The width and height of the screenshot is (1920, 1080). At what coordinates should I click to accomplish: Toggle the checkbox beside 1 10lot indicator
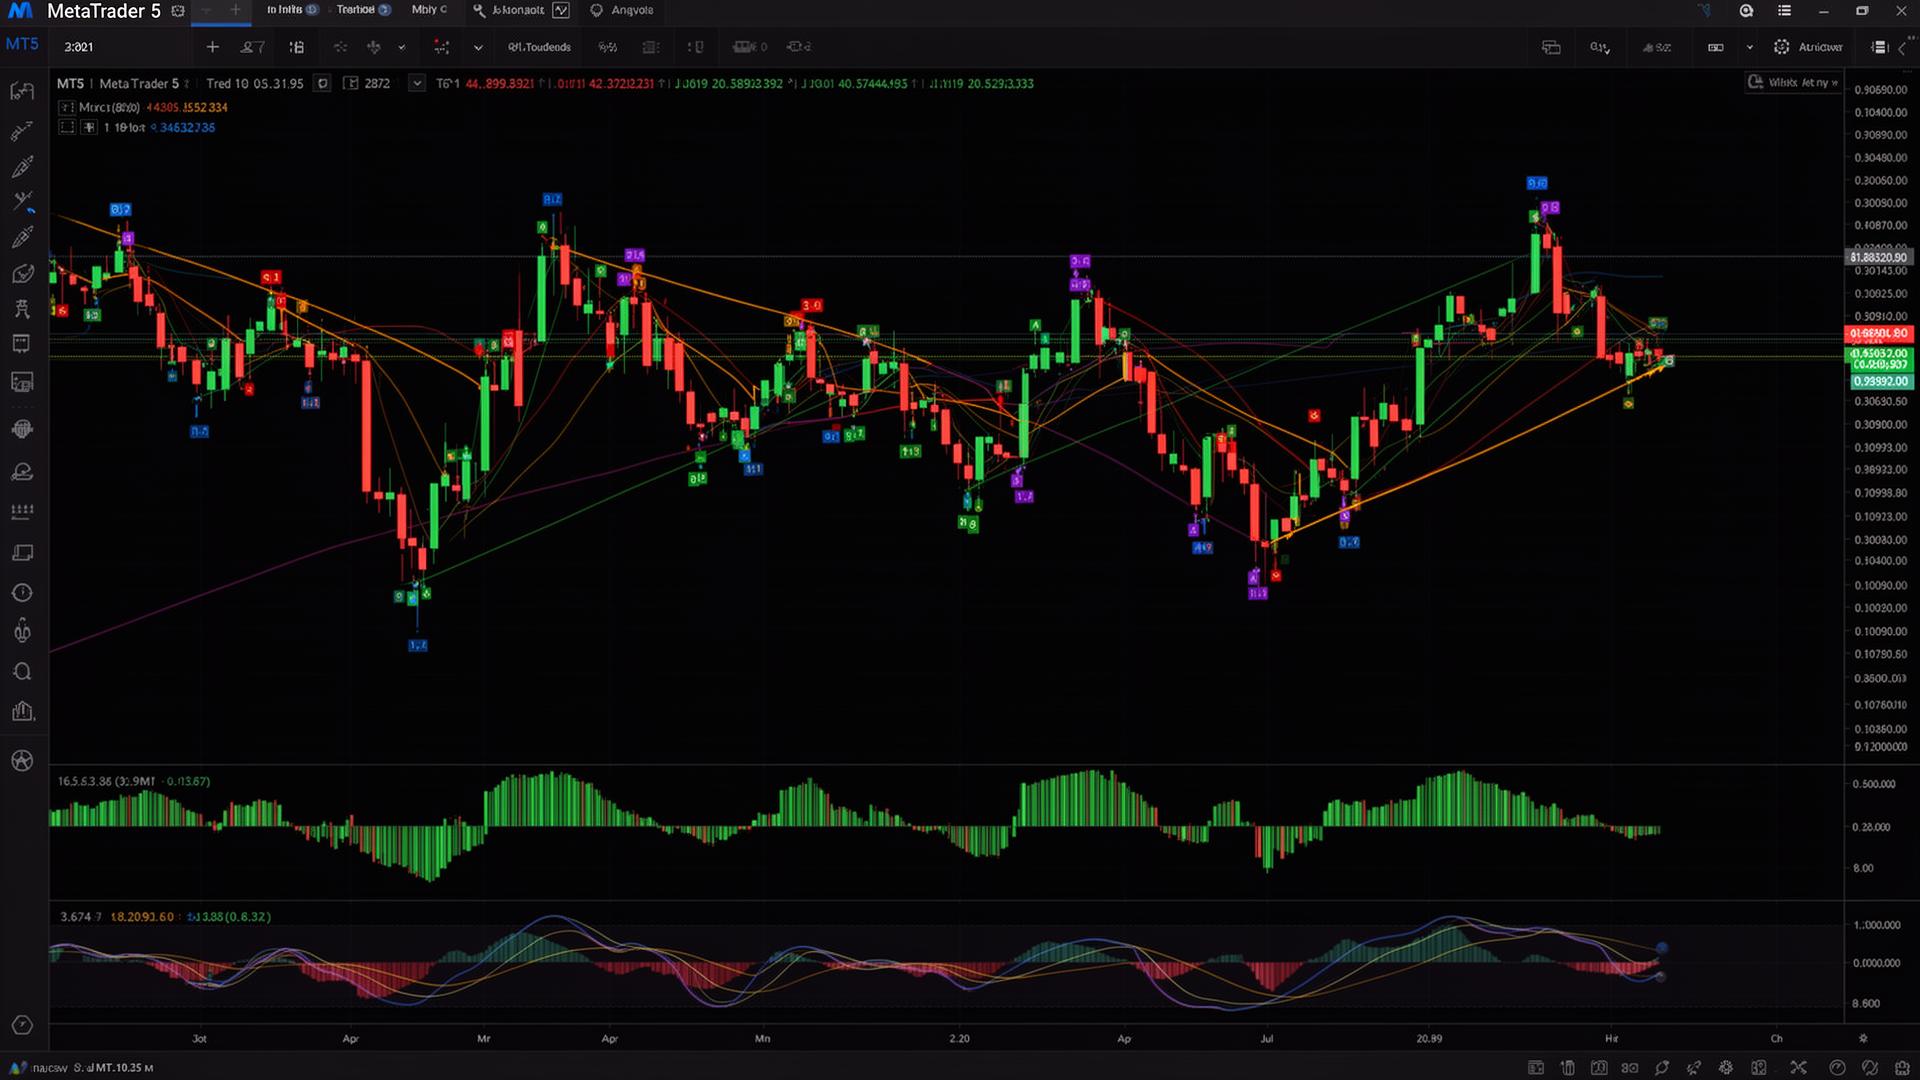pyautogui.click(x=67, y=127)
